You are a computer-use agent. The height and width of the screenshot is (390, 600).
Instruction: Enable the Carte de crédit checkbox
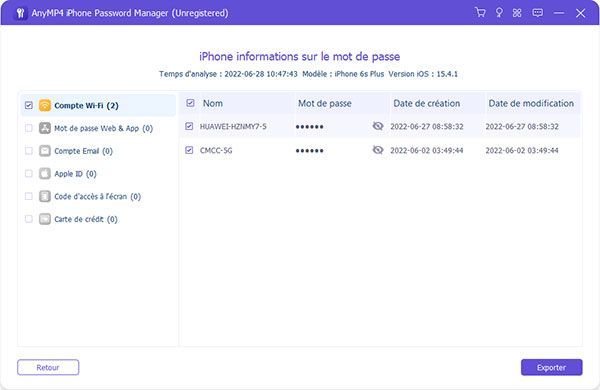[29, 219]
